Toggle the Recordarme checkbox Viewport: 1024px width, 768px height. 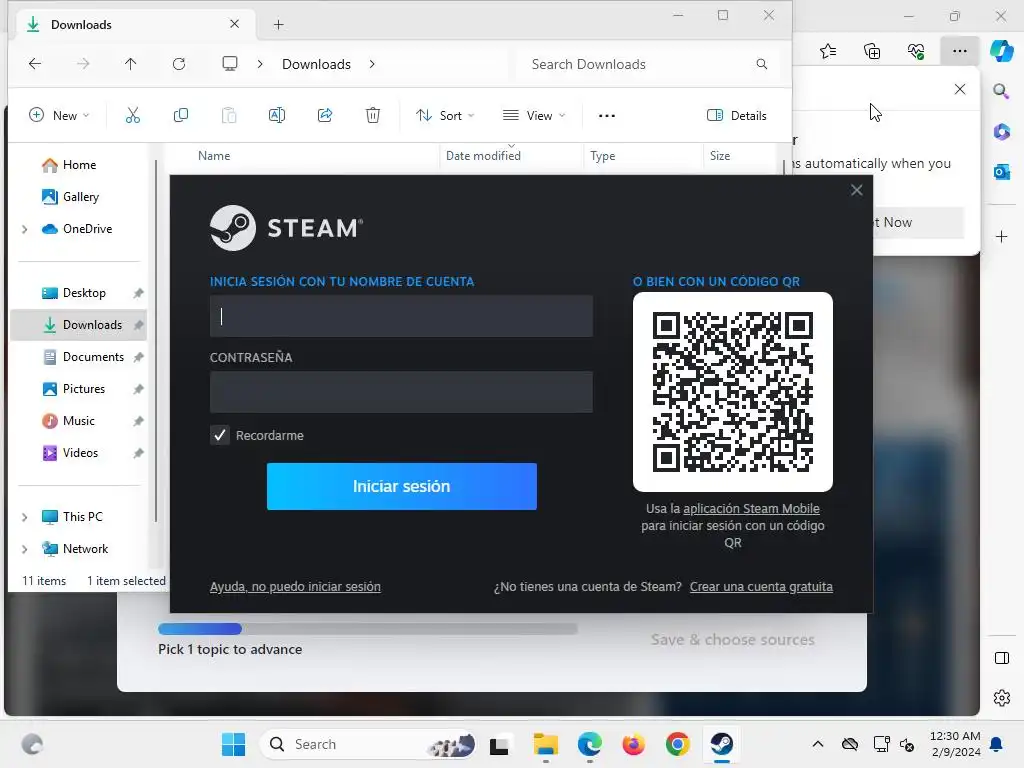click(220, 435)
